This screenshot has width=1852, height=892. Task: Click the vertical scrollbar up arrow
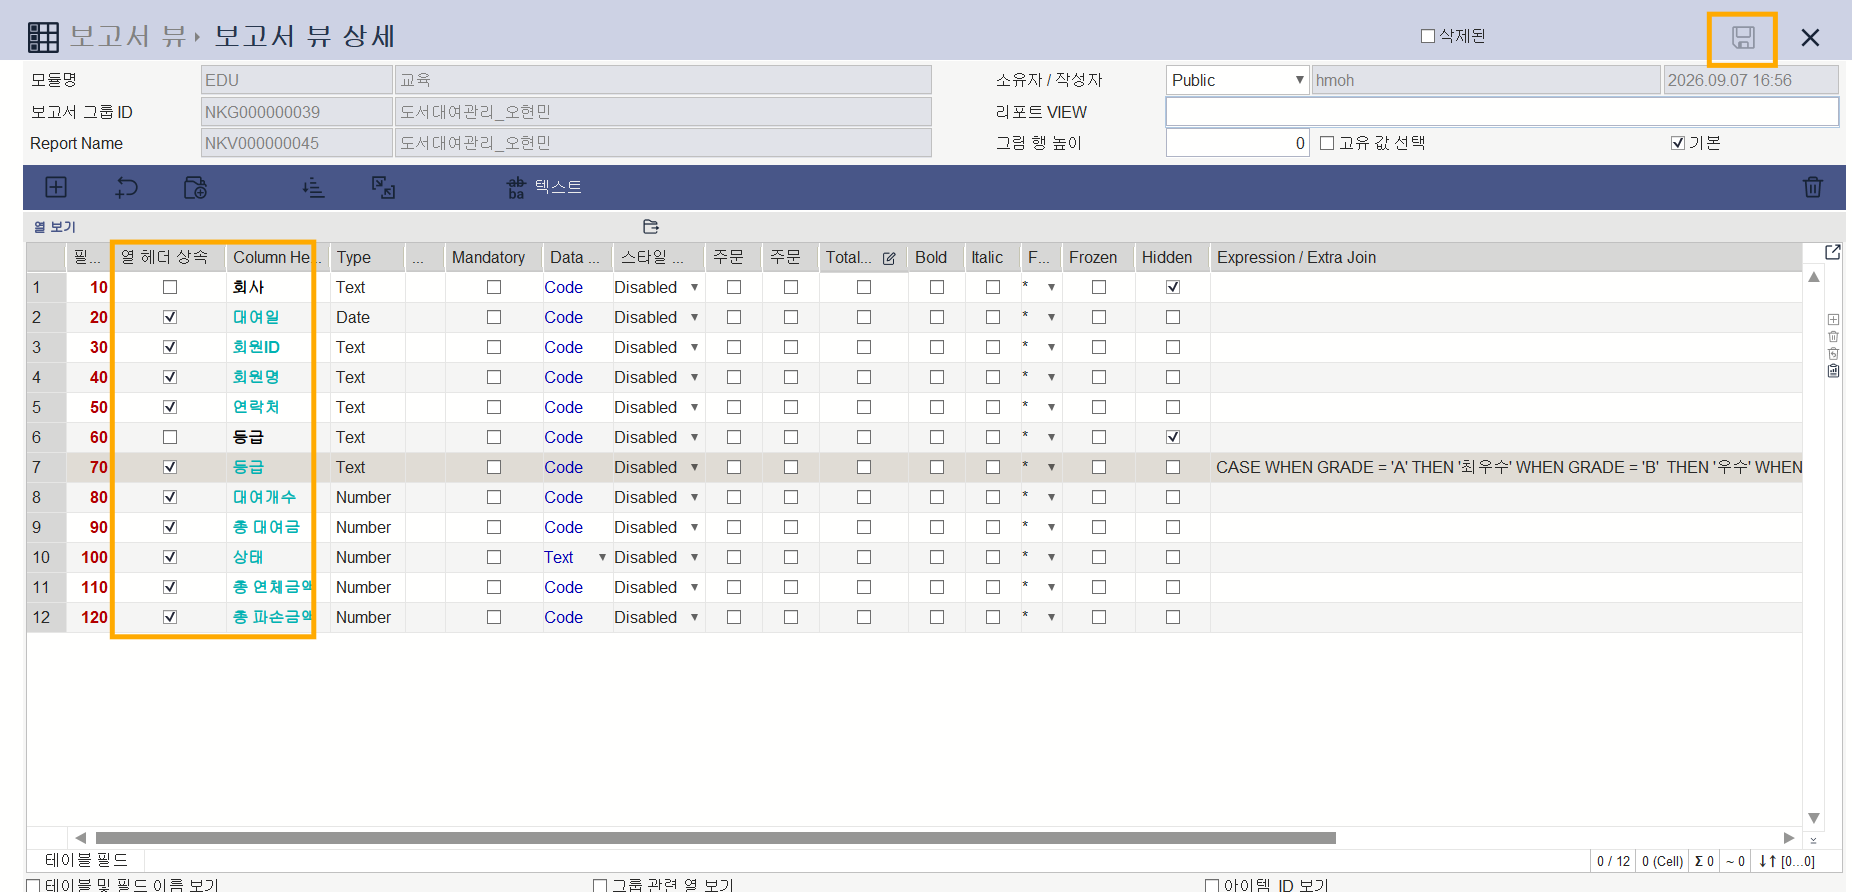coord(1814,277)
